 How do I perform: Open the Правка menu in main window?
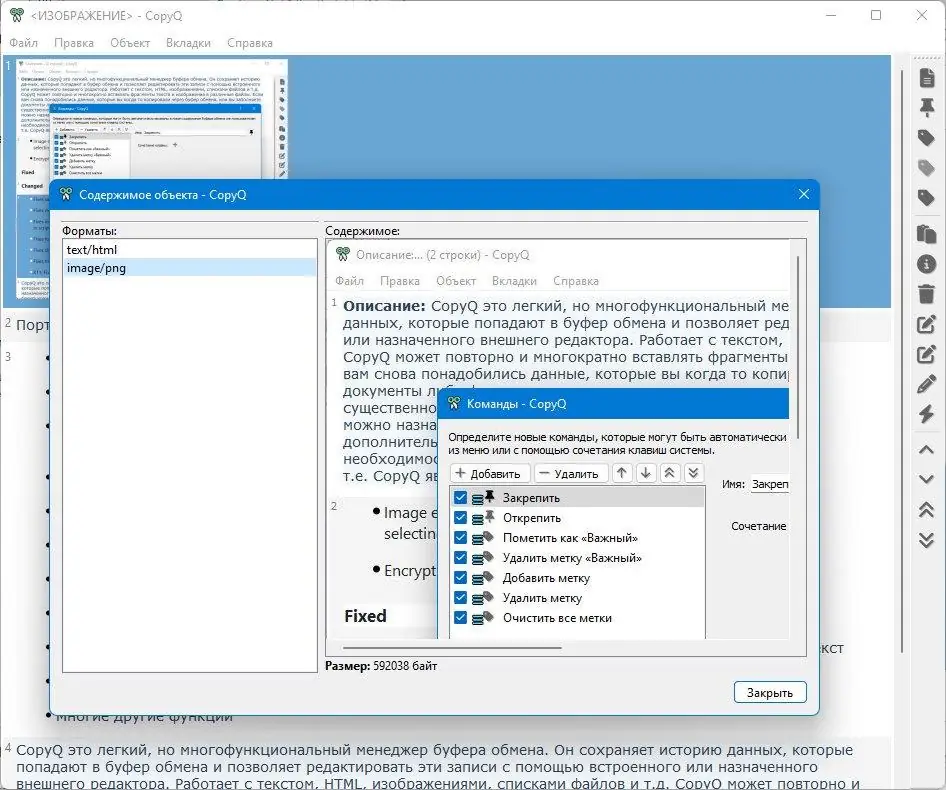[74, 43]
